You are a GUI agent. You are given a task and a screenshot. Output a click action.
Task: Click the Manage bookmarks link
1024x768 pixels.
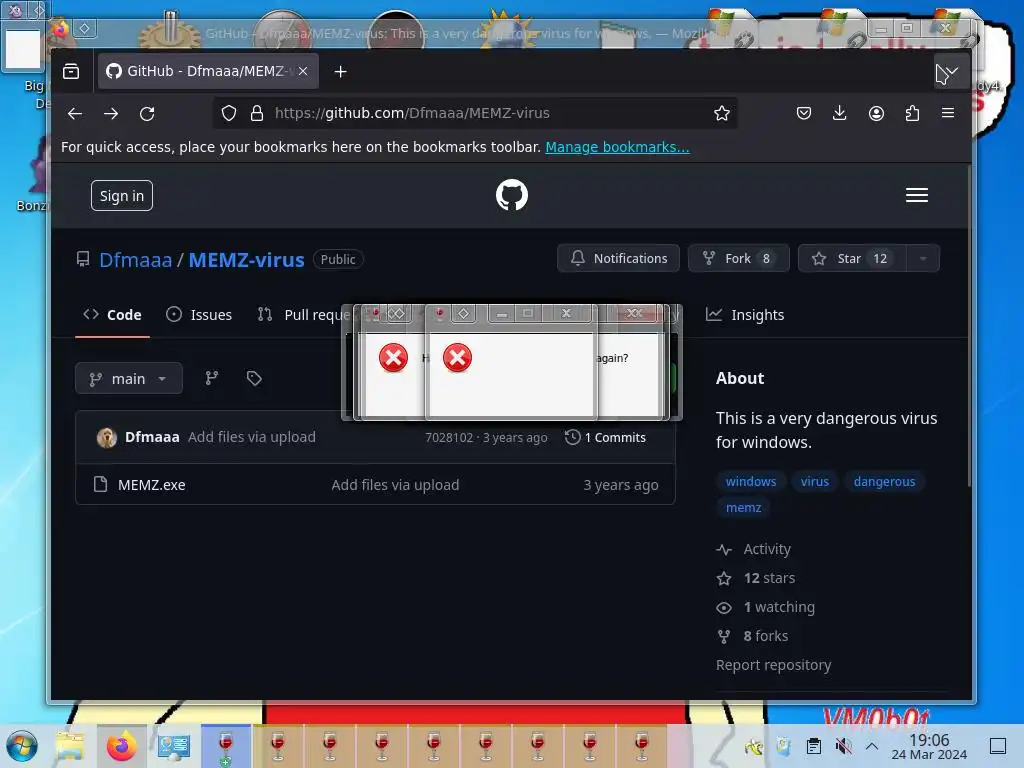click(x=617, y=147)
